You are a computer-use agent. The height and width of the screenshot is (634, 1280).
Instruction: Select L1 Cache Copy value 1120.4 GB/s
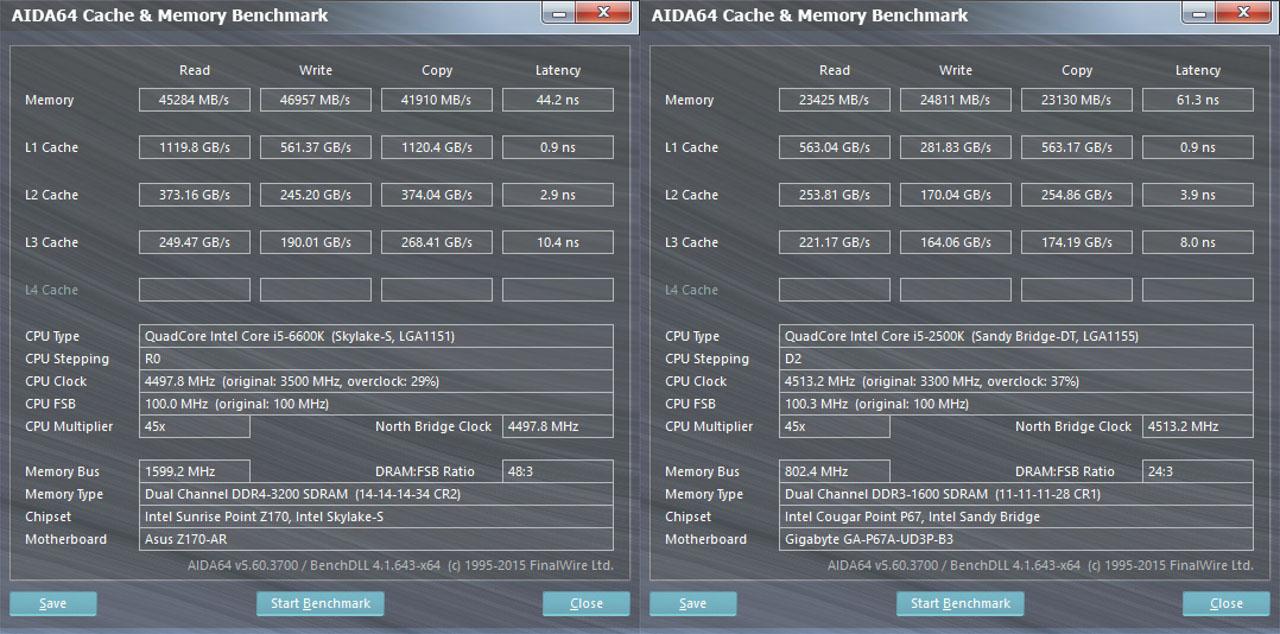pos(436,147)
